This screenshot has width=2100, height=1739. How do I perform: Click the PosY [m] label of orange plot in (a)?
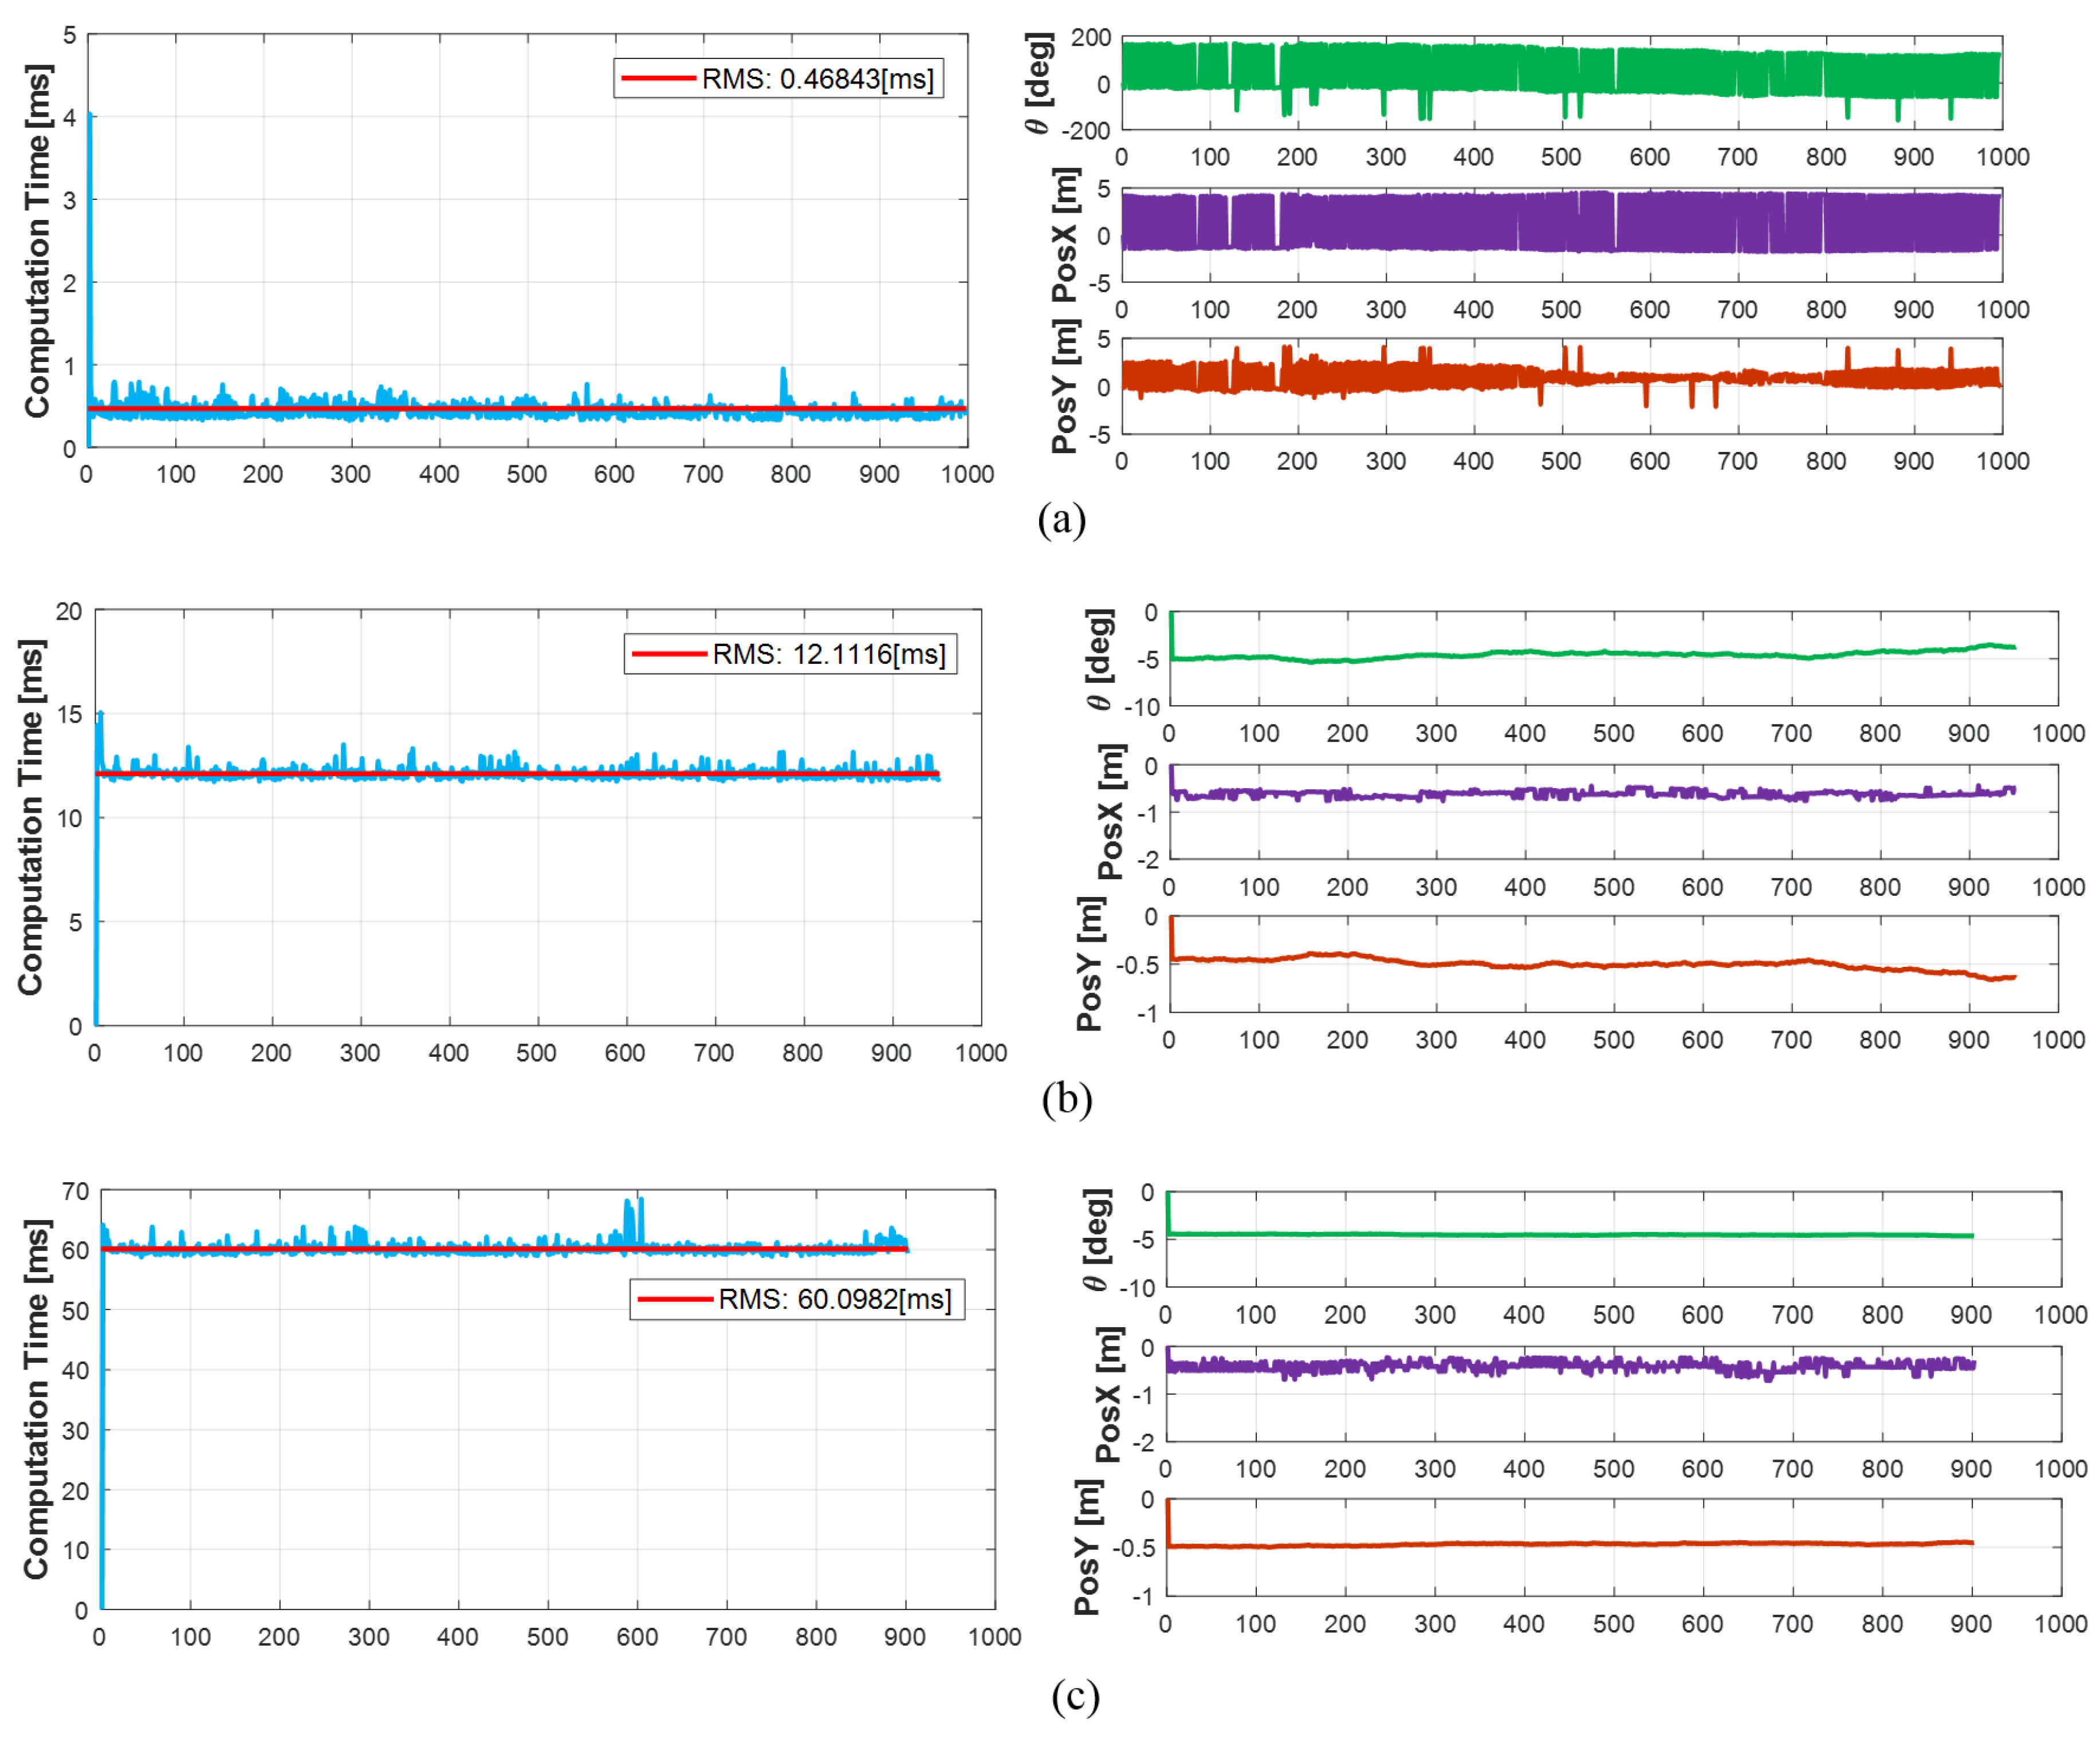pos(1066,386)
